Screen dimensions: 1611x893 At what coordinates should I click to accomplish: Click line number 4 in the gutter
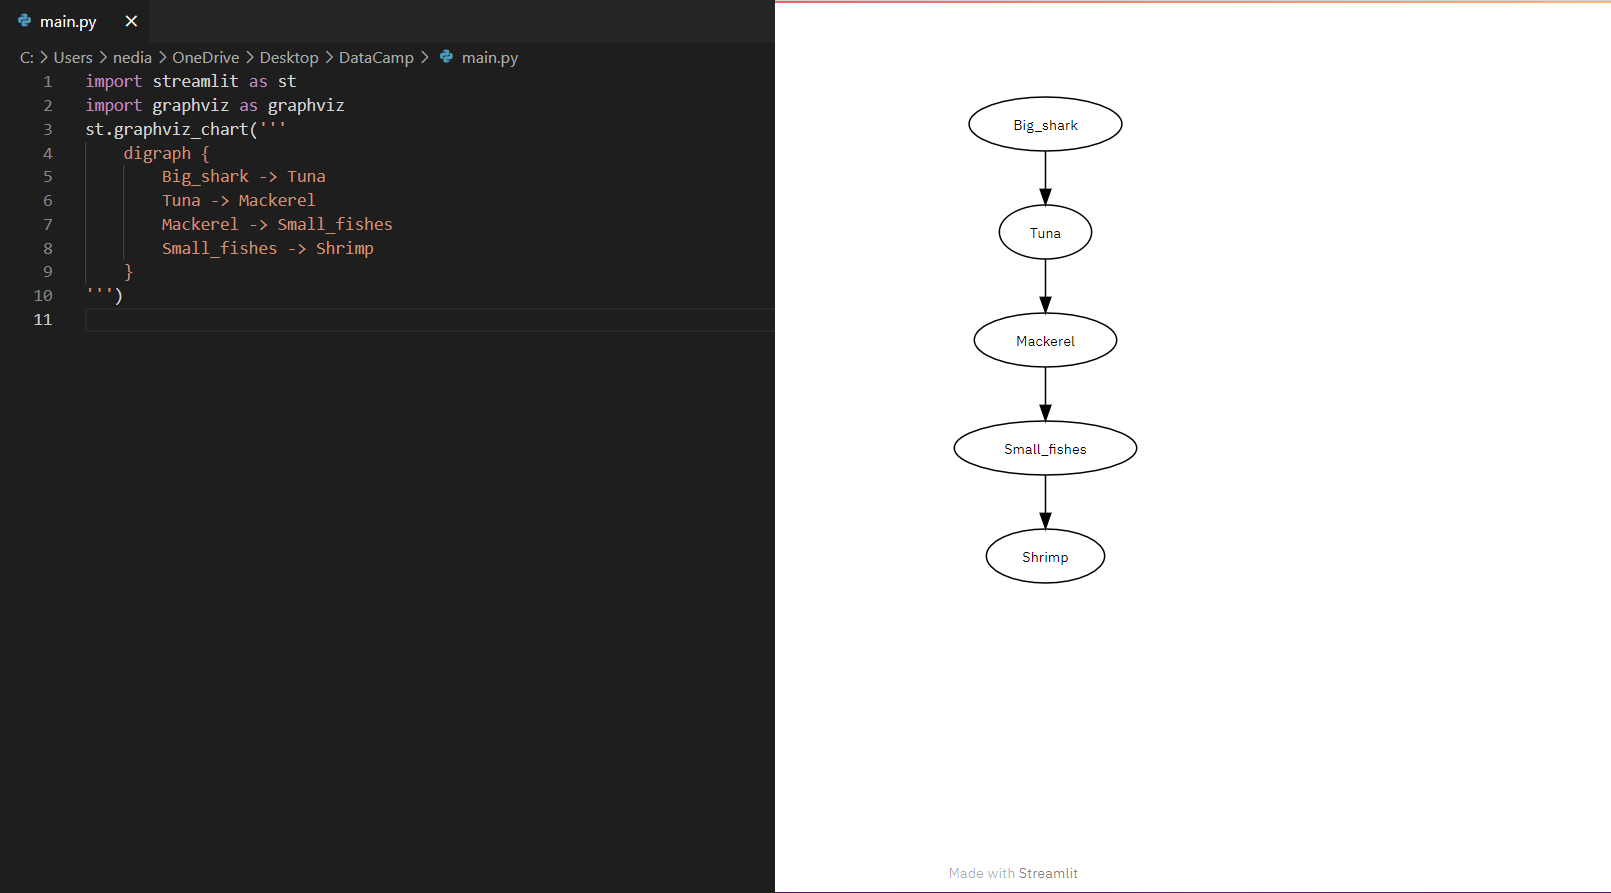(x=47, y=154)
